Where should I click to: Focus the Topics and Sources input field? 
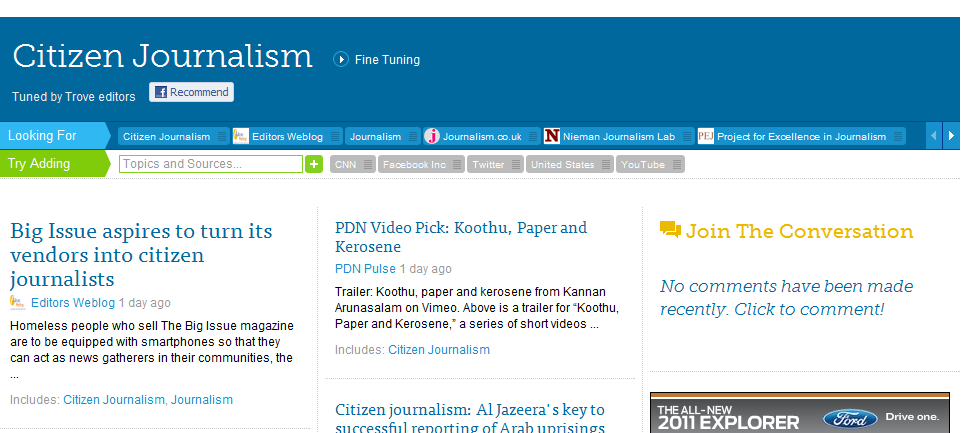[x=210, y=164]
